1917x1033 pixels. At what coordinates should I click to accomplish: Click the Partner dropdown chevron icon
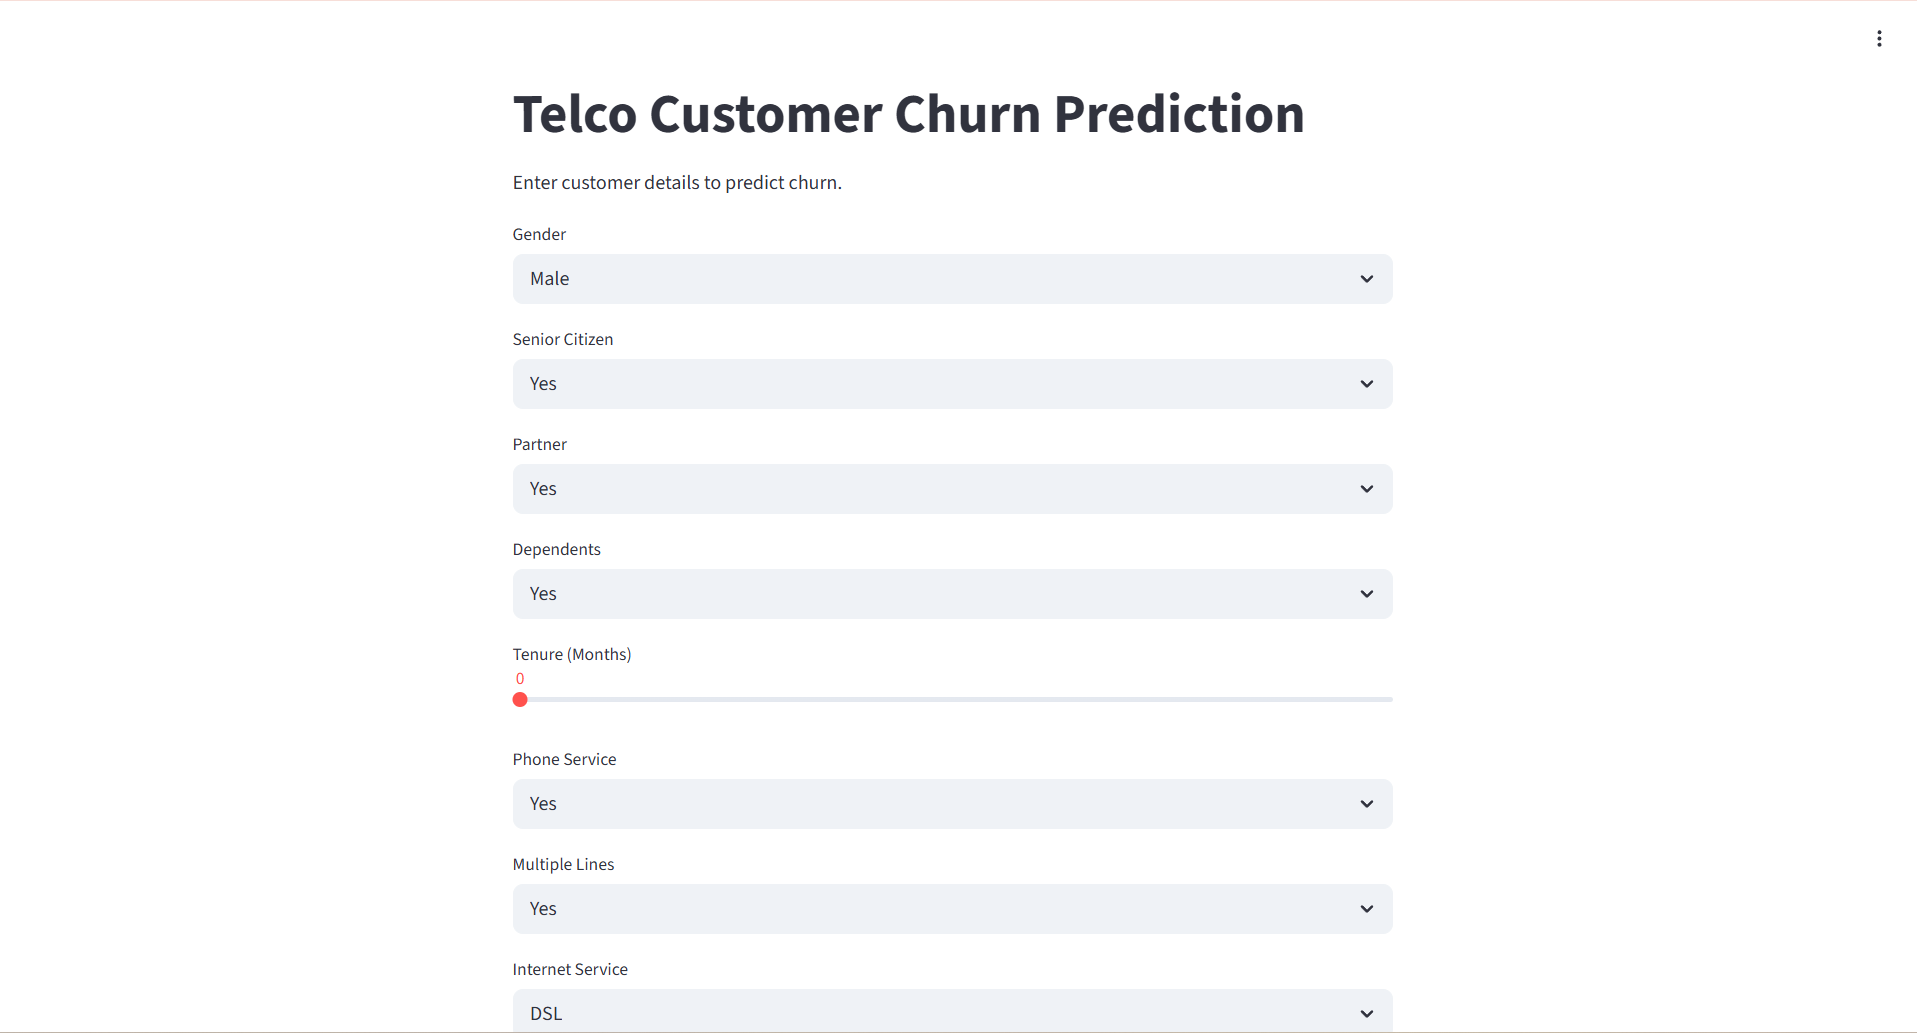coord(1366,489)
